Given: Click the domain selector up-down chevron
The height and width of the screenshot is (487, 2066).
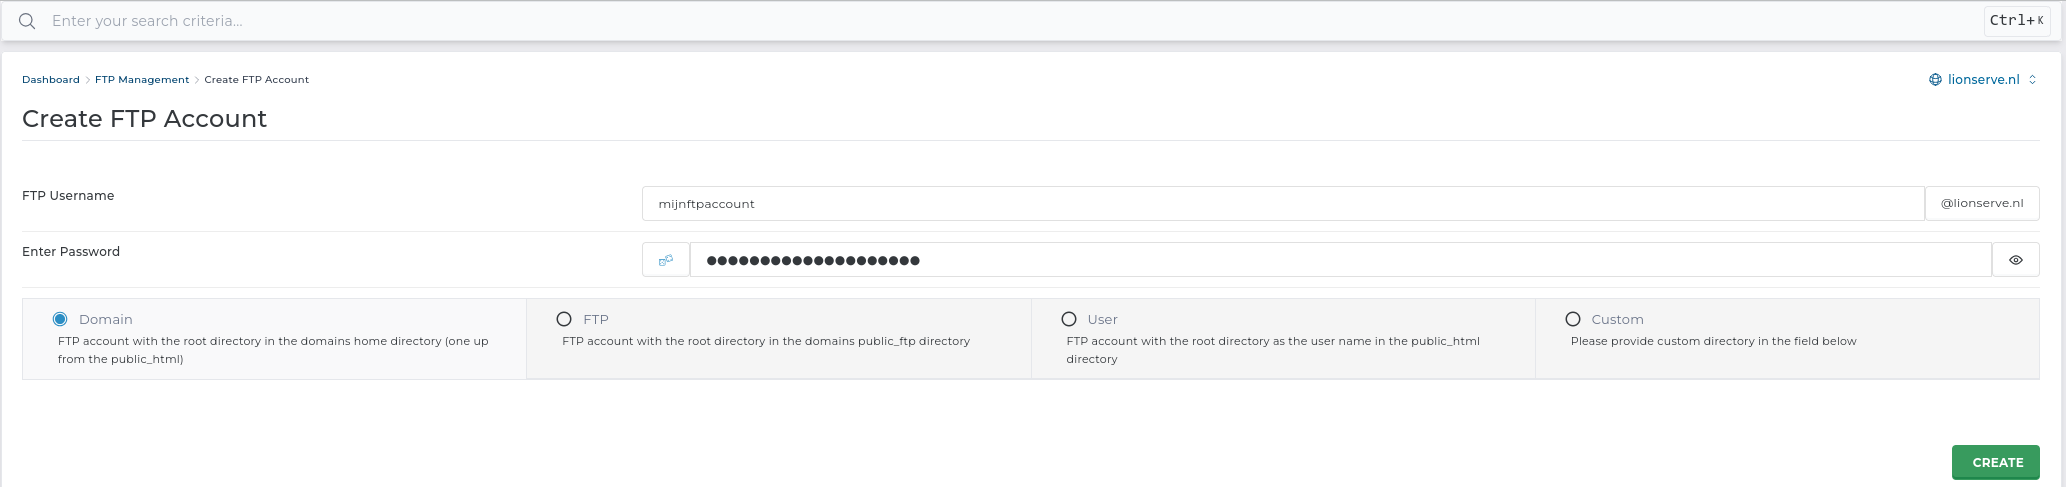Looking at the screenshot, I should [2032, 80].
